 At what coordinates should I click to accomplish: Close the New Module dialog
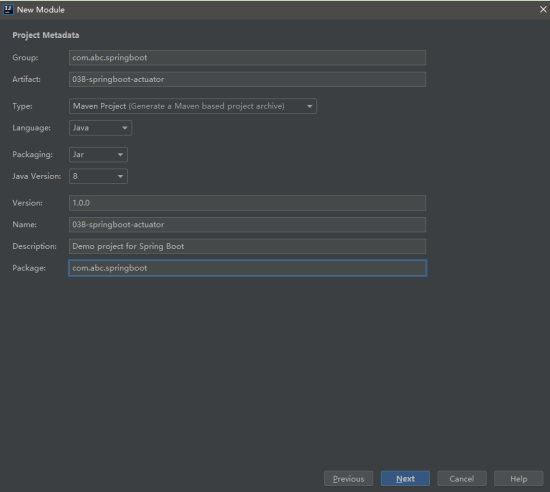[x=543, y=9]
